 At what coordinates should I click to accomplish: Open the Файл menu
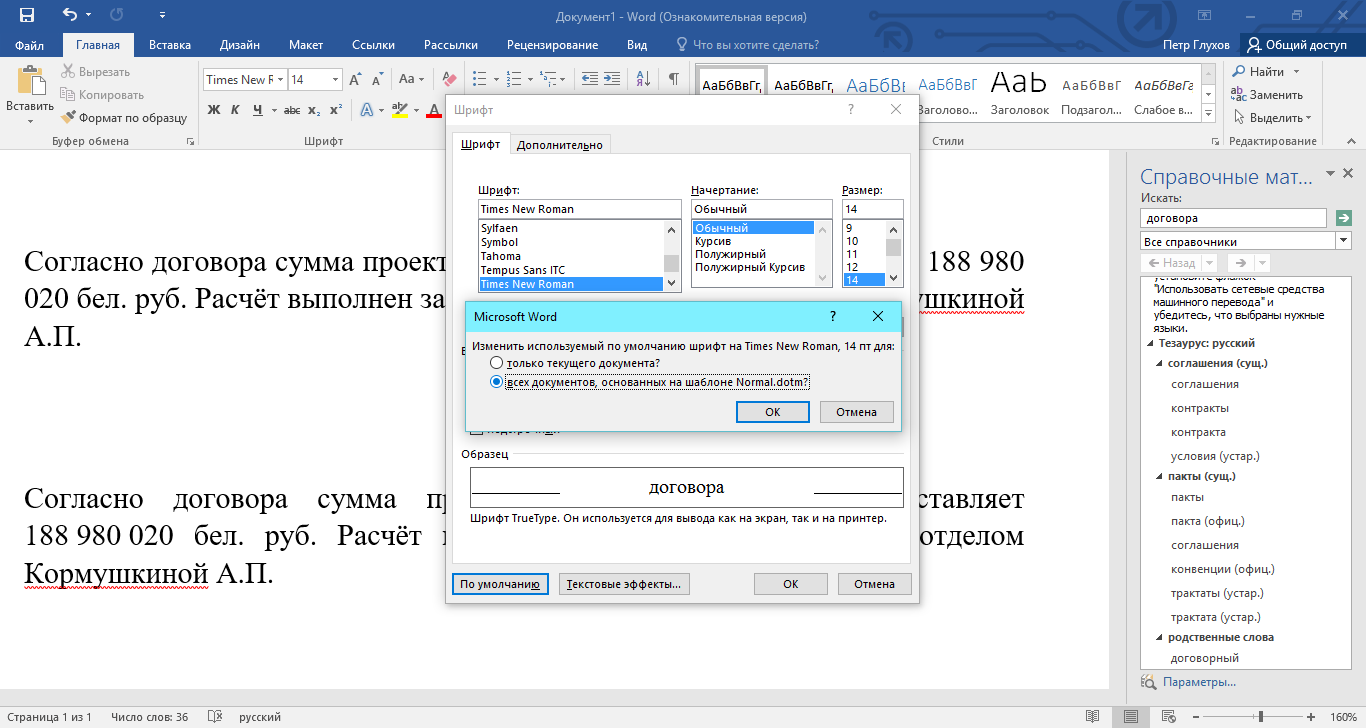[30, 45]
